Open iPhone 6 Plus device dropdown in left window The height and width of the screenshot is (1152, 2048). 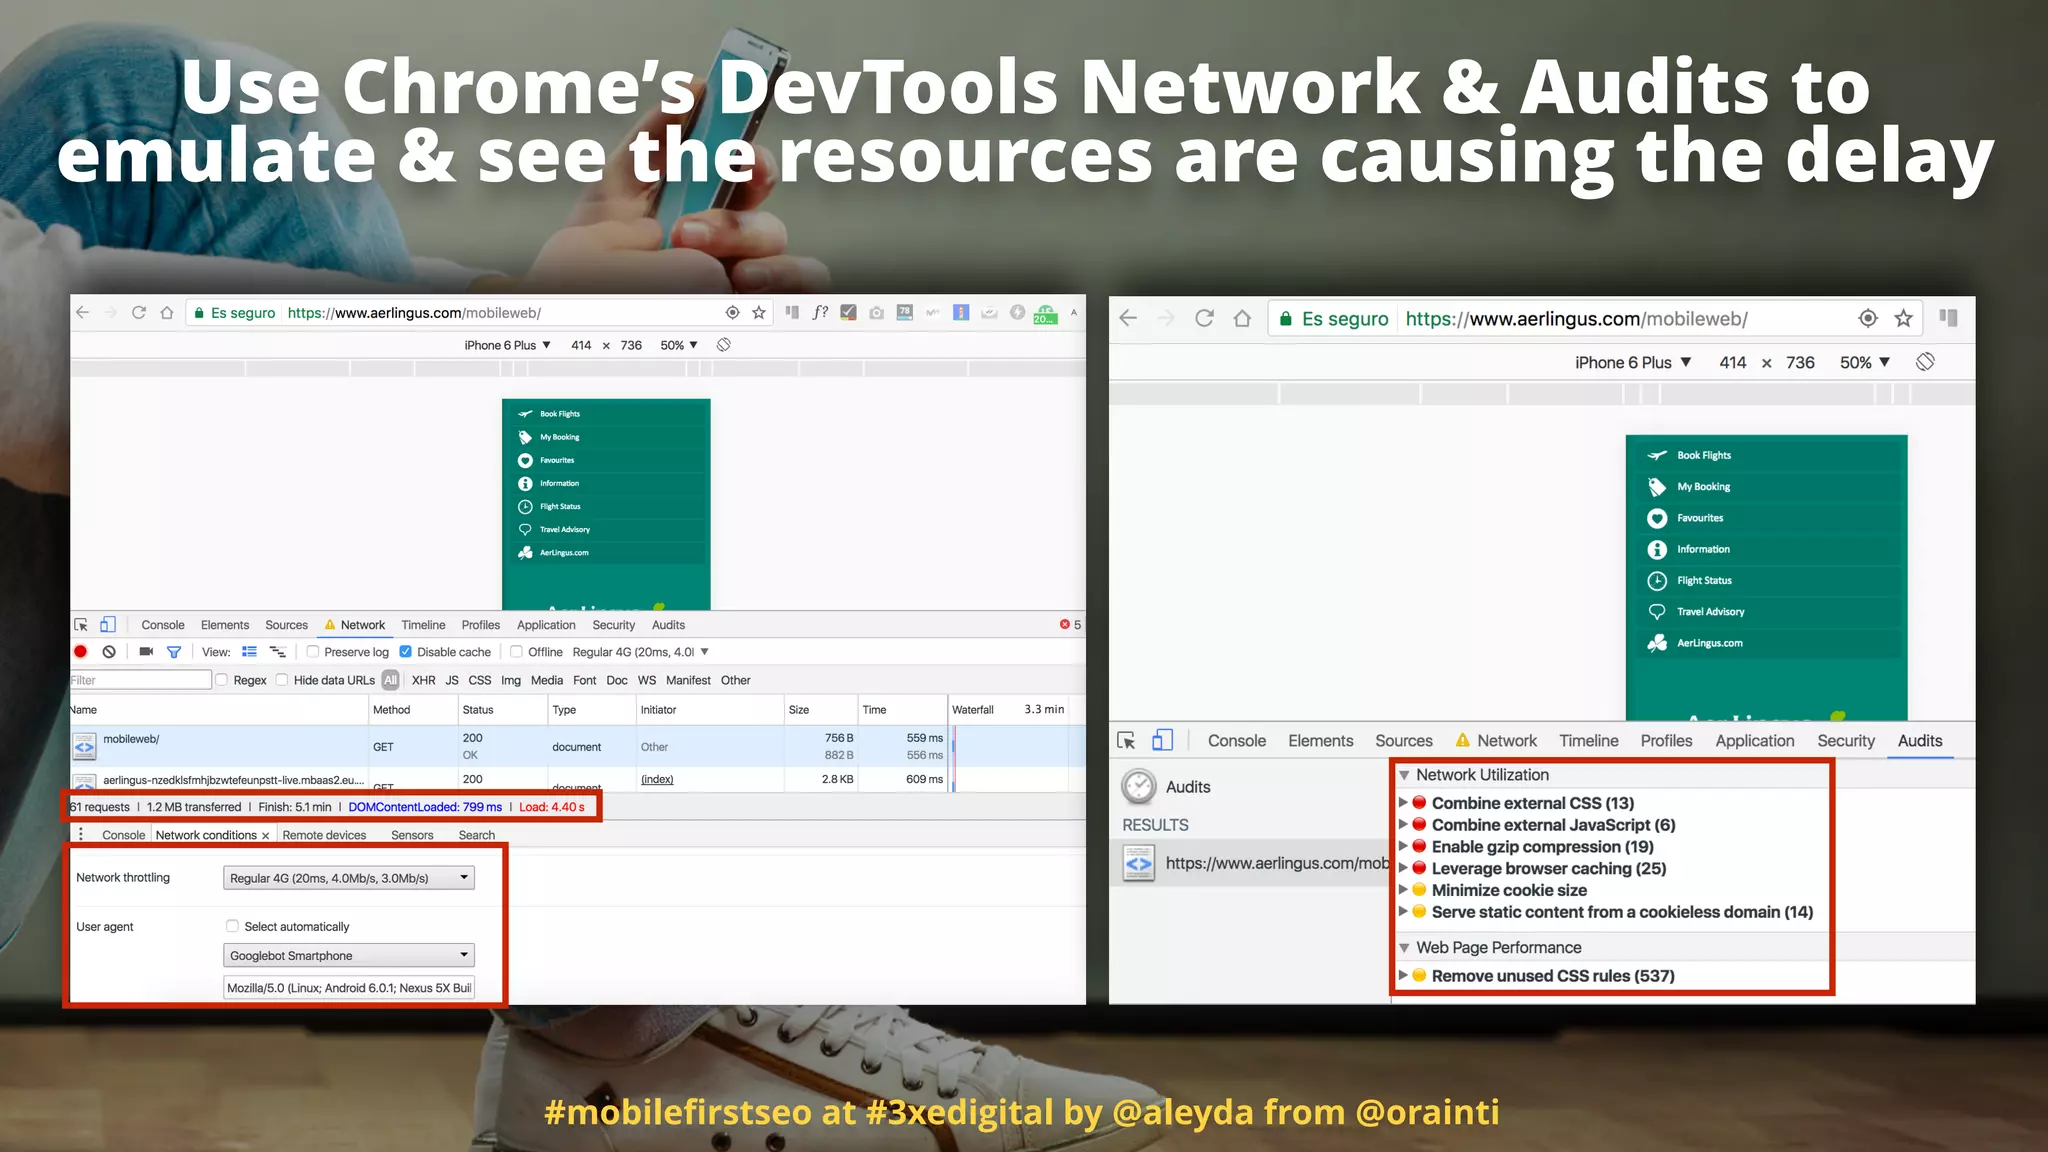tap(507, 345)
